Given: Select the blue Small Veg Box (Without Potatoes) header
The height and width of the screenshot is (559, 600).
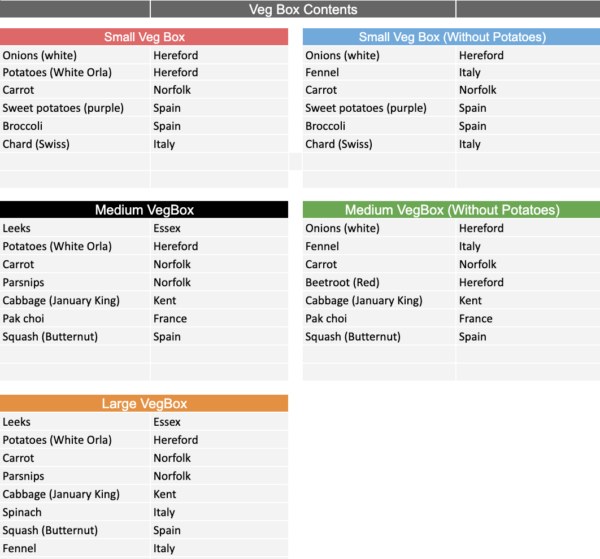Looking at the screenshot, I should (x=451, y=37).
